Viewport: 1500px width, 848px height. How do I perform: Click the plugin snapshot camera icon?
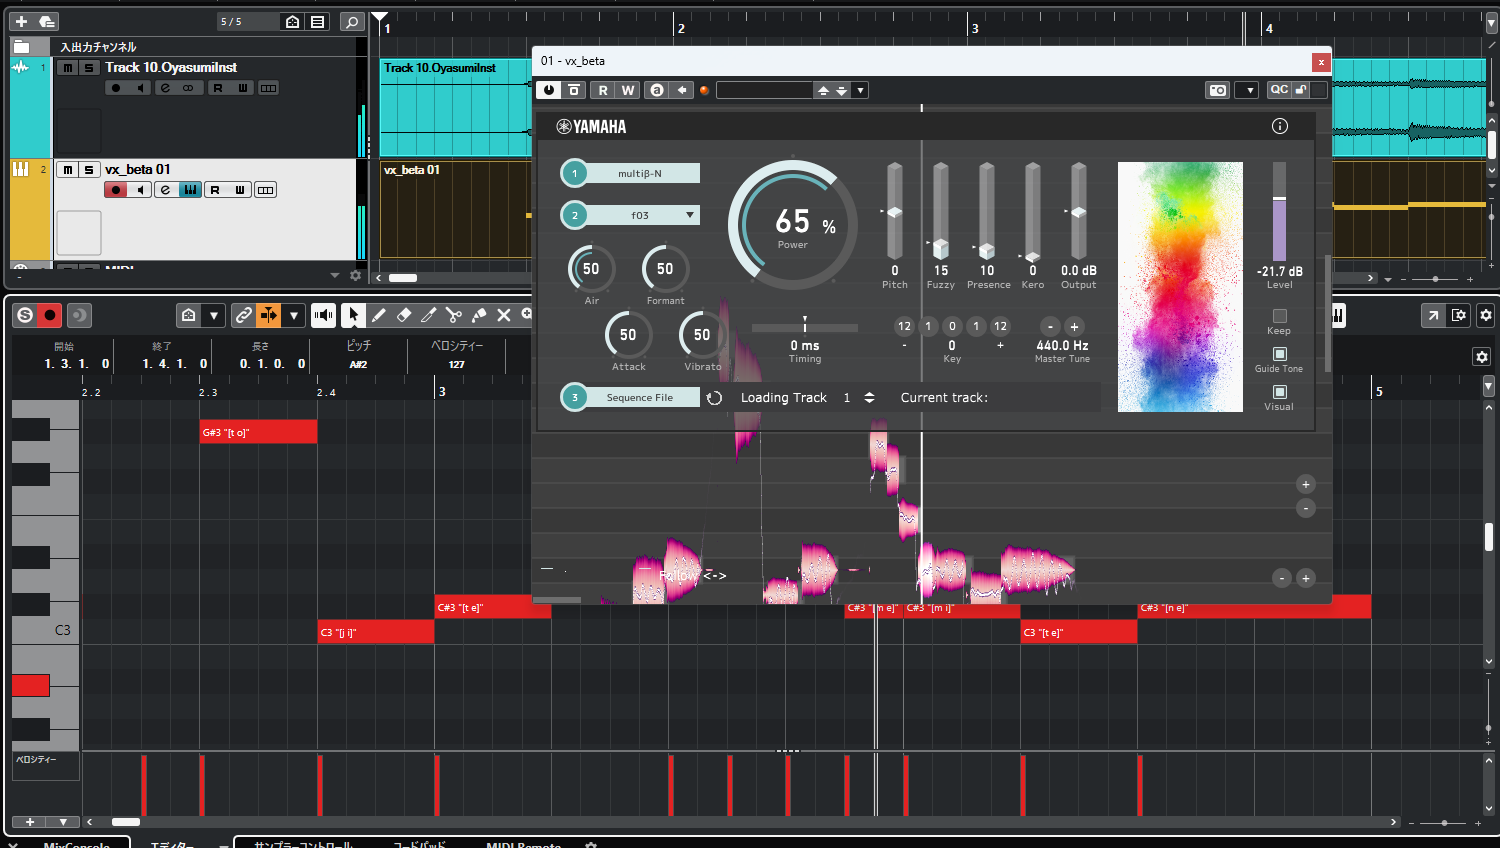click(1217, 90)
